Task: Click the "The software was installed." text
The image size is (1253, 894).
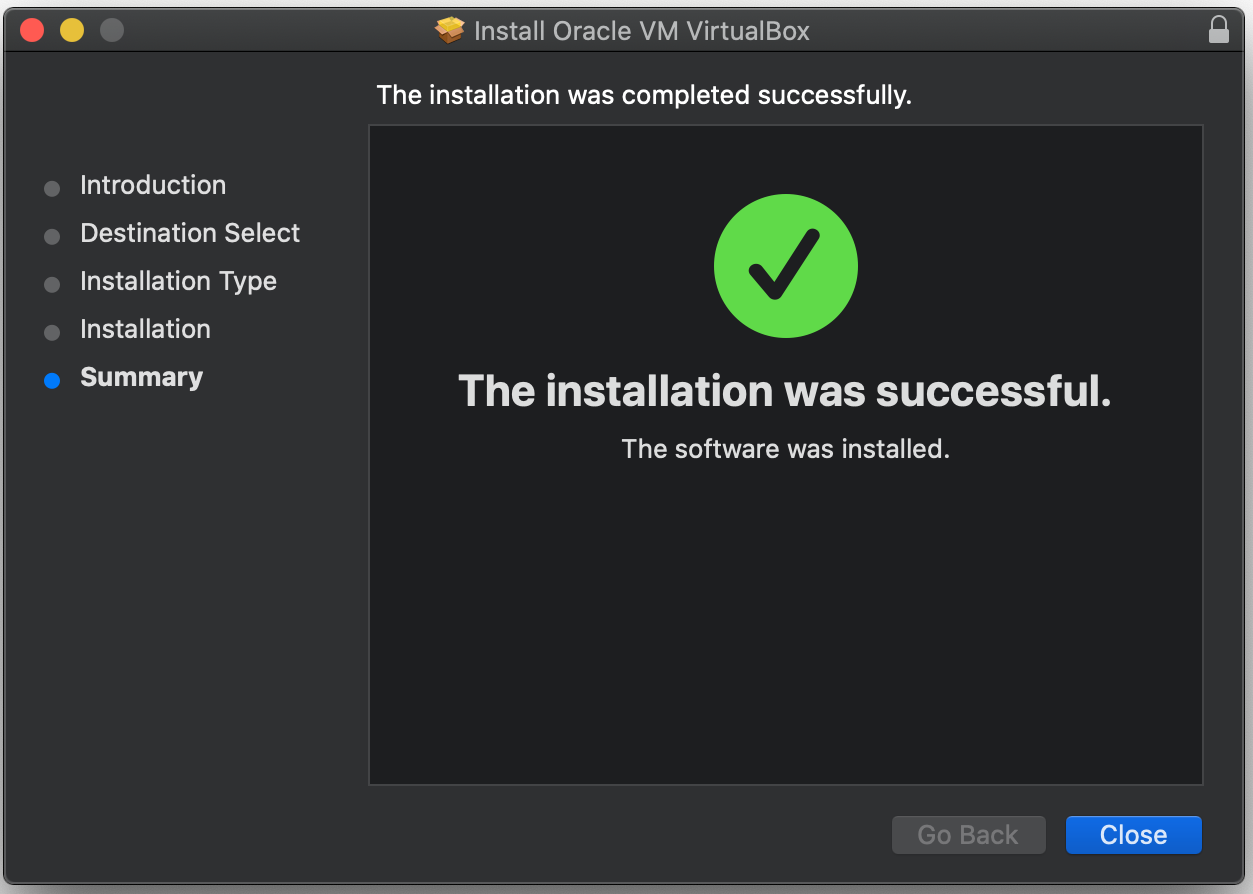Action: [785, 449]
